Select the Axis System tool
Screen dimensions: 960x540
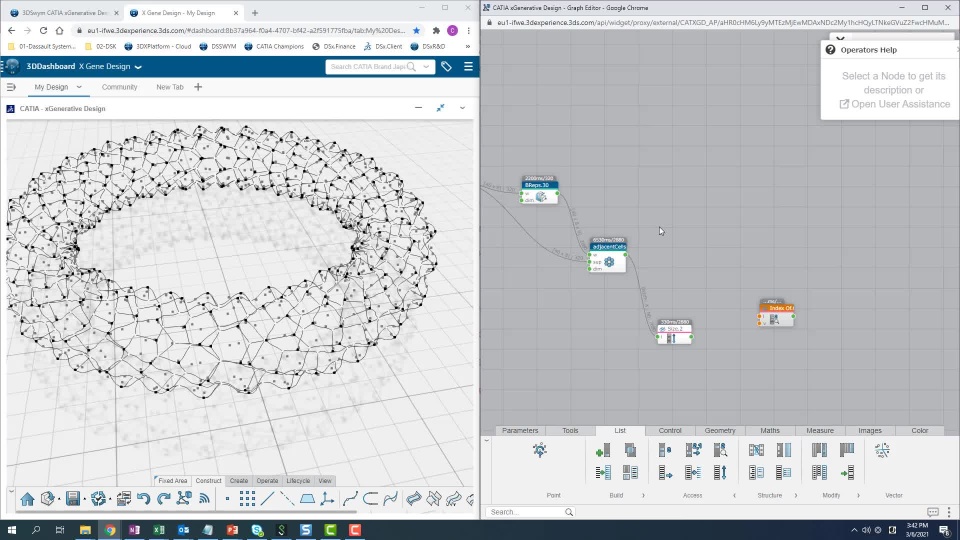328,499
